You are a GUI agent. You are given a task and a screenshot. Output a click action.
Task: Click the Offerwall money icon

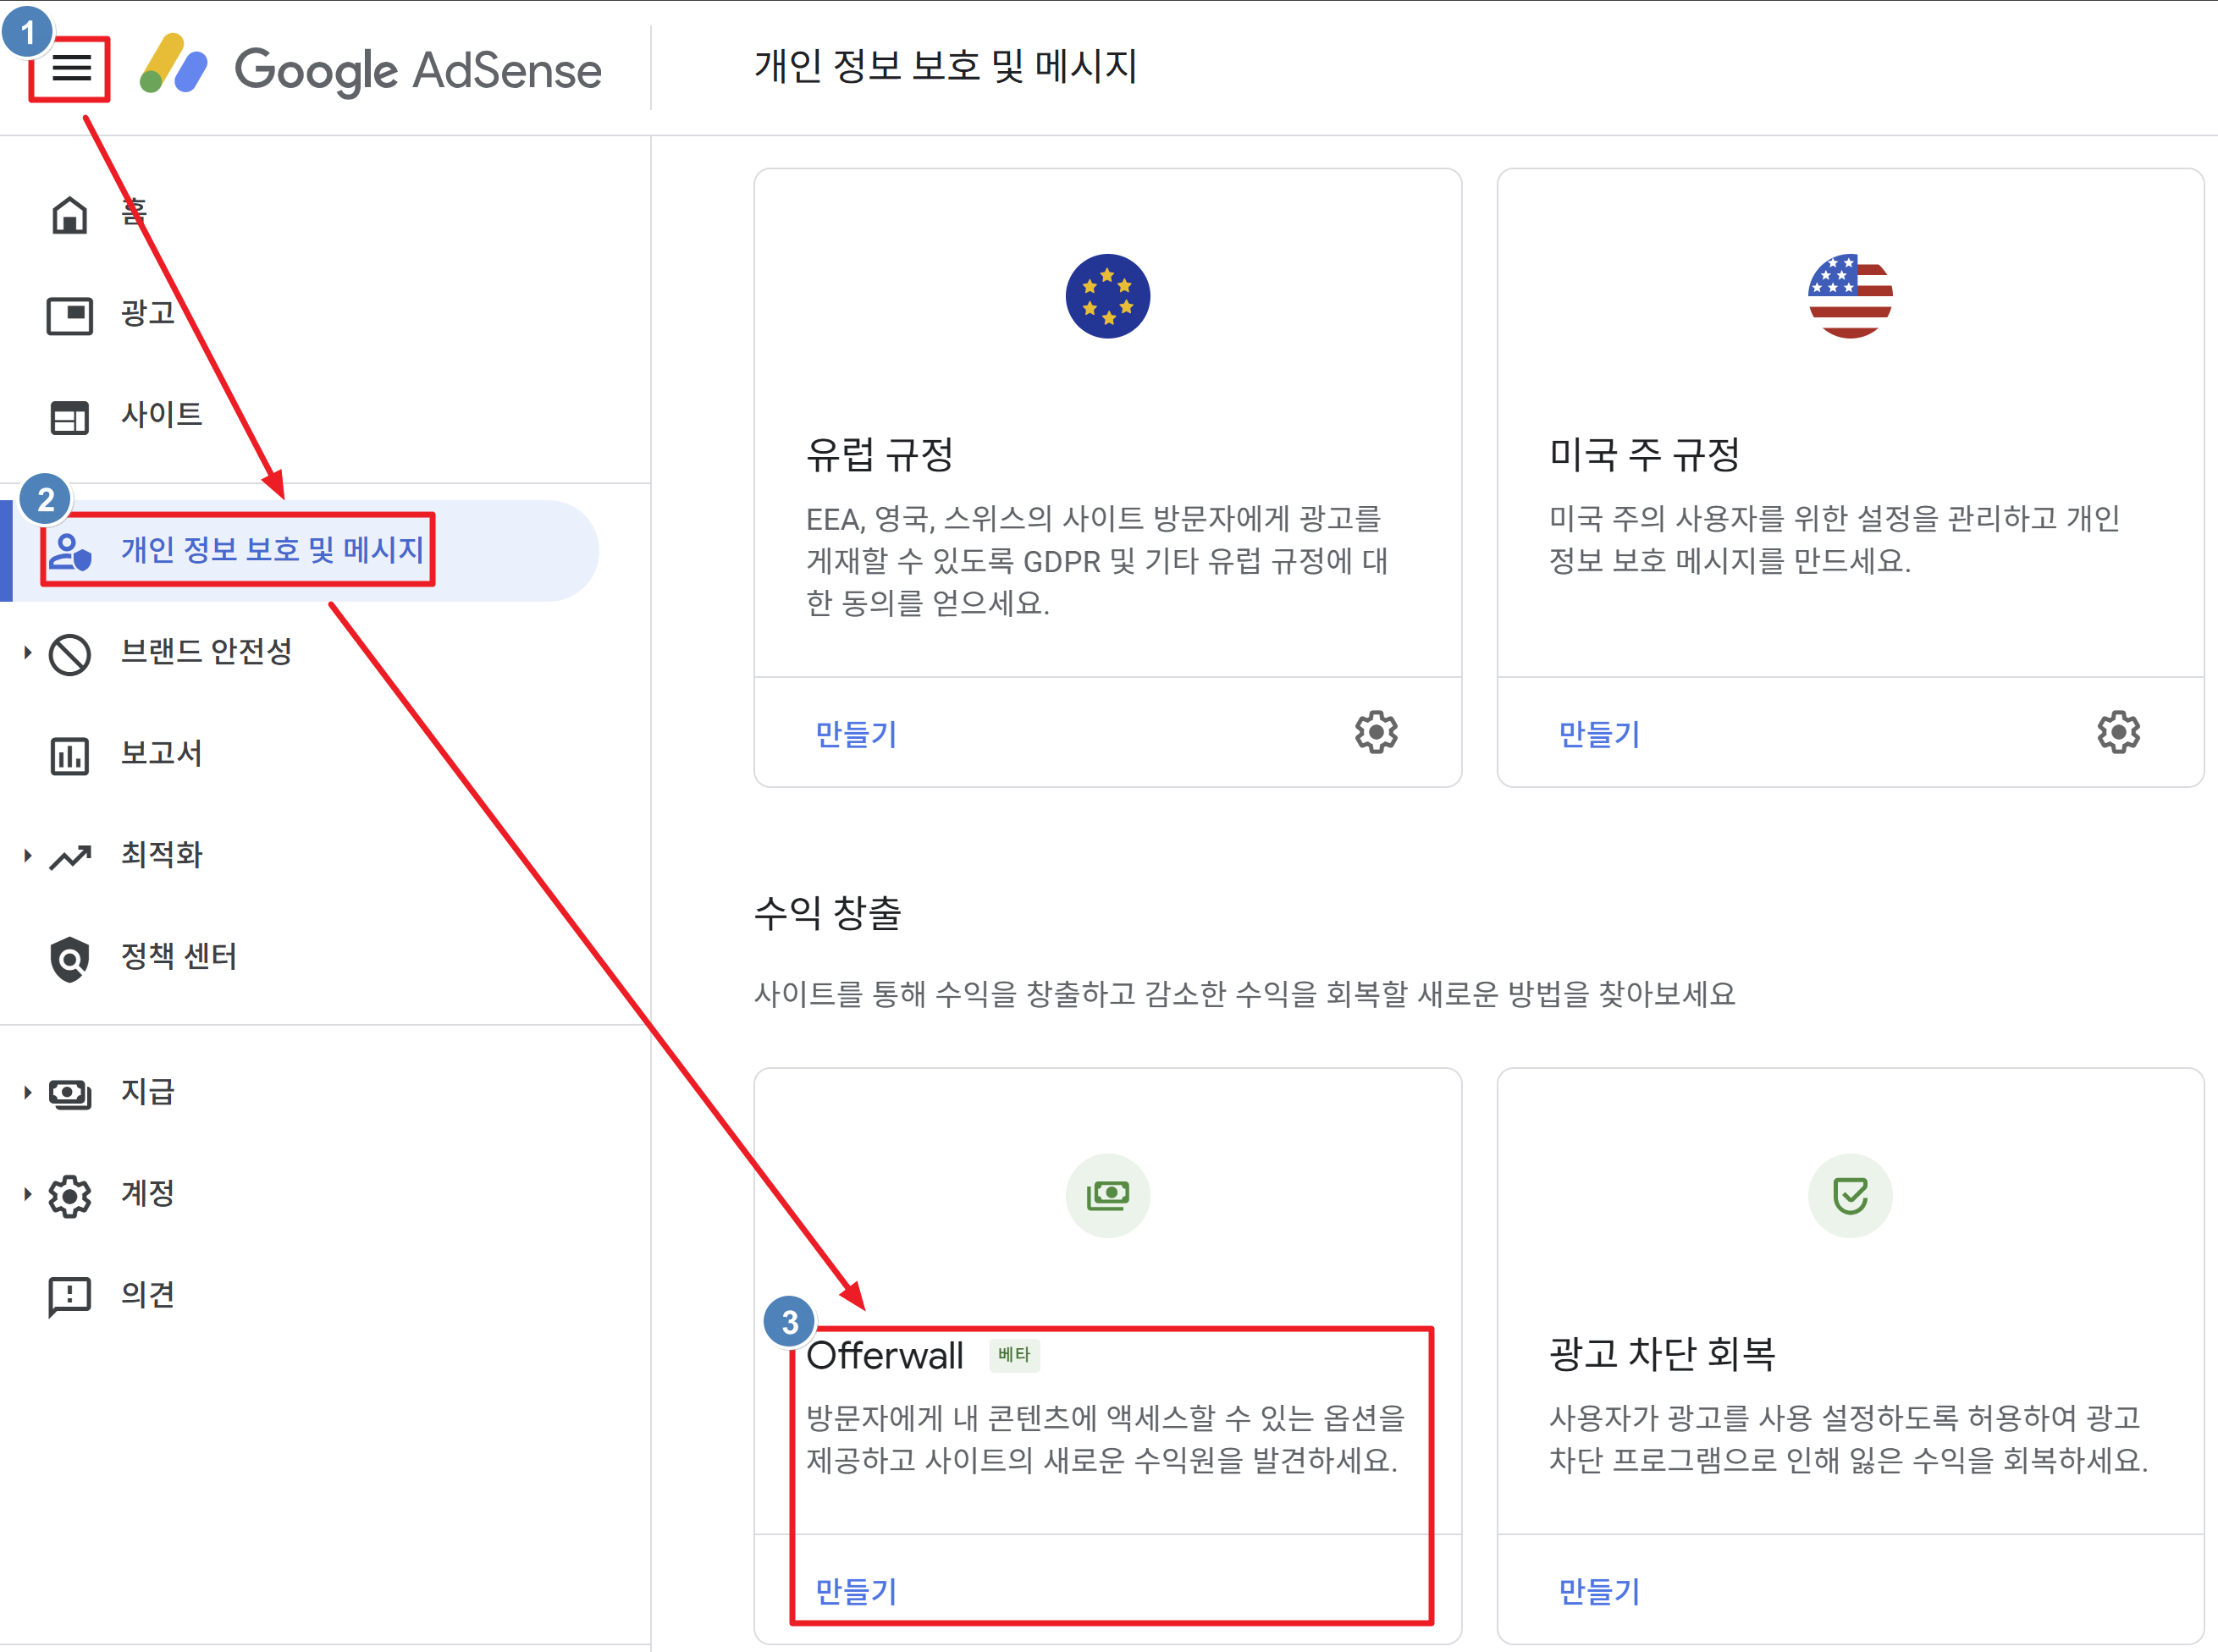tap(1107, 1195)
